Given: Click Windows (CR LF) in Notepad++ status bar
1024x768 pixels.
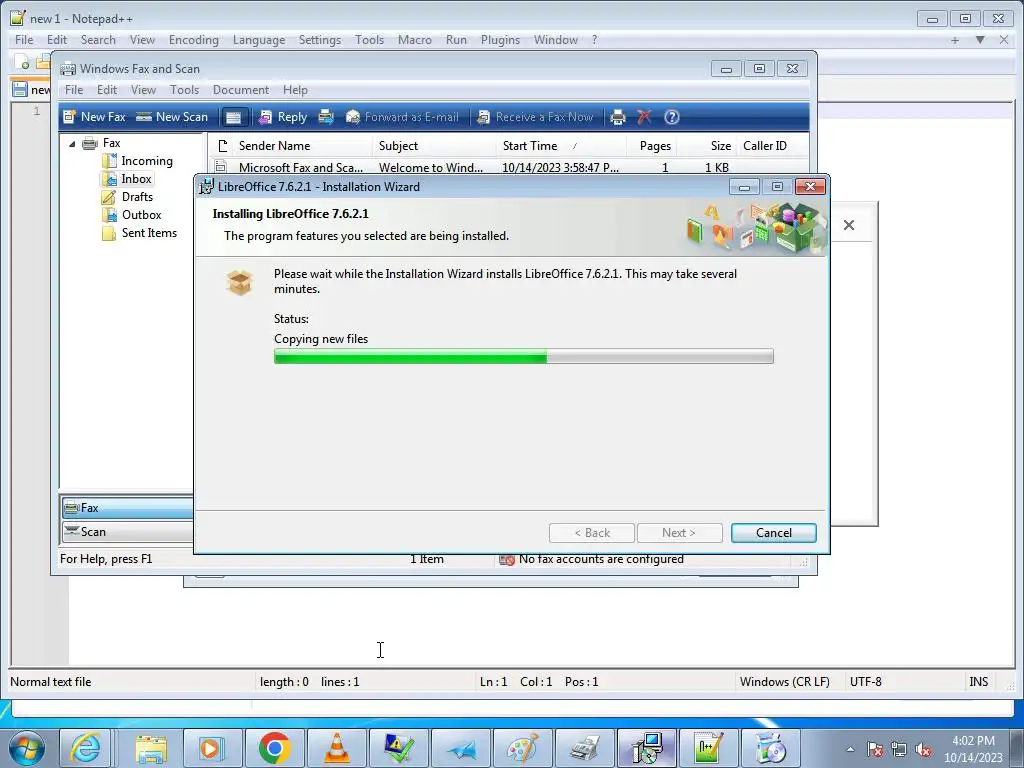Looking at the screenshot, I should [x=784, y=682].
